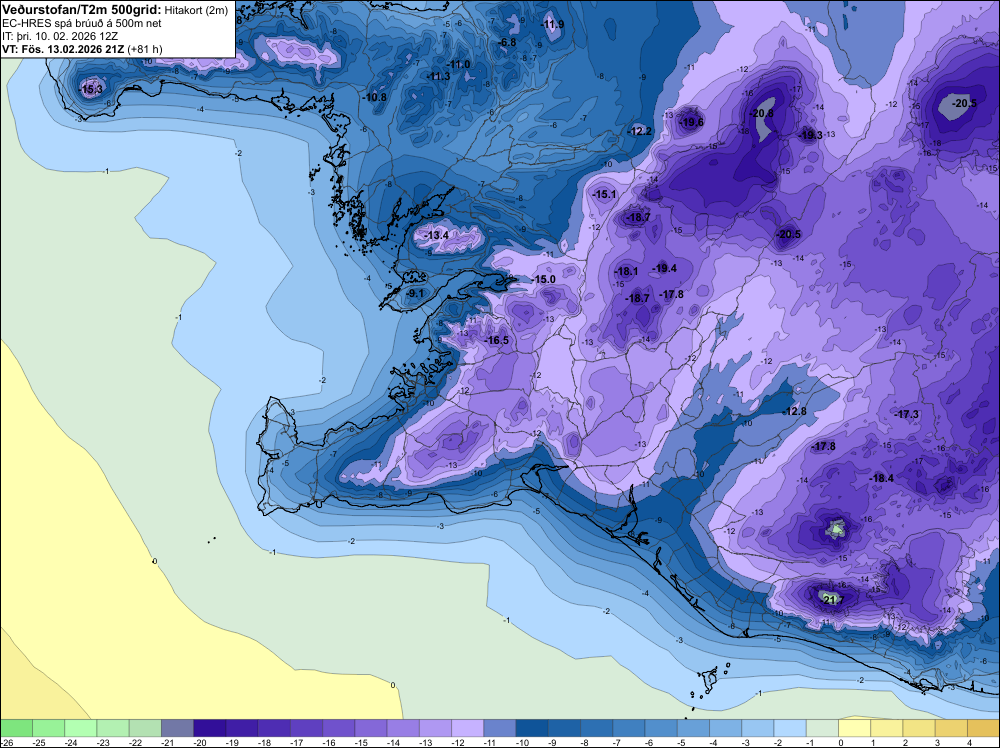Click the -20.8 temperature label
1000x748 pixels.
tap(761, 113)
